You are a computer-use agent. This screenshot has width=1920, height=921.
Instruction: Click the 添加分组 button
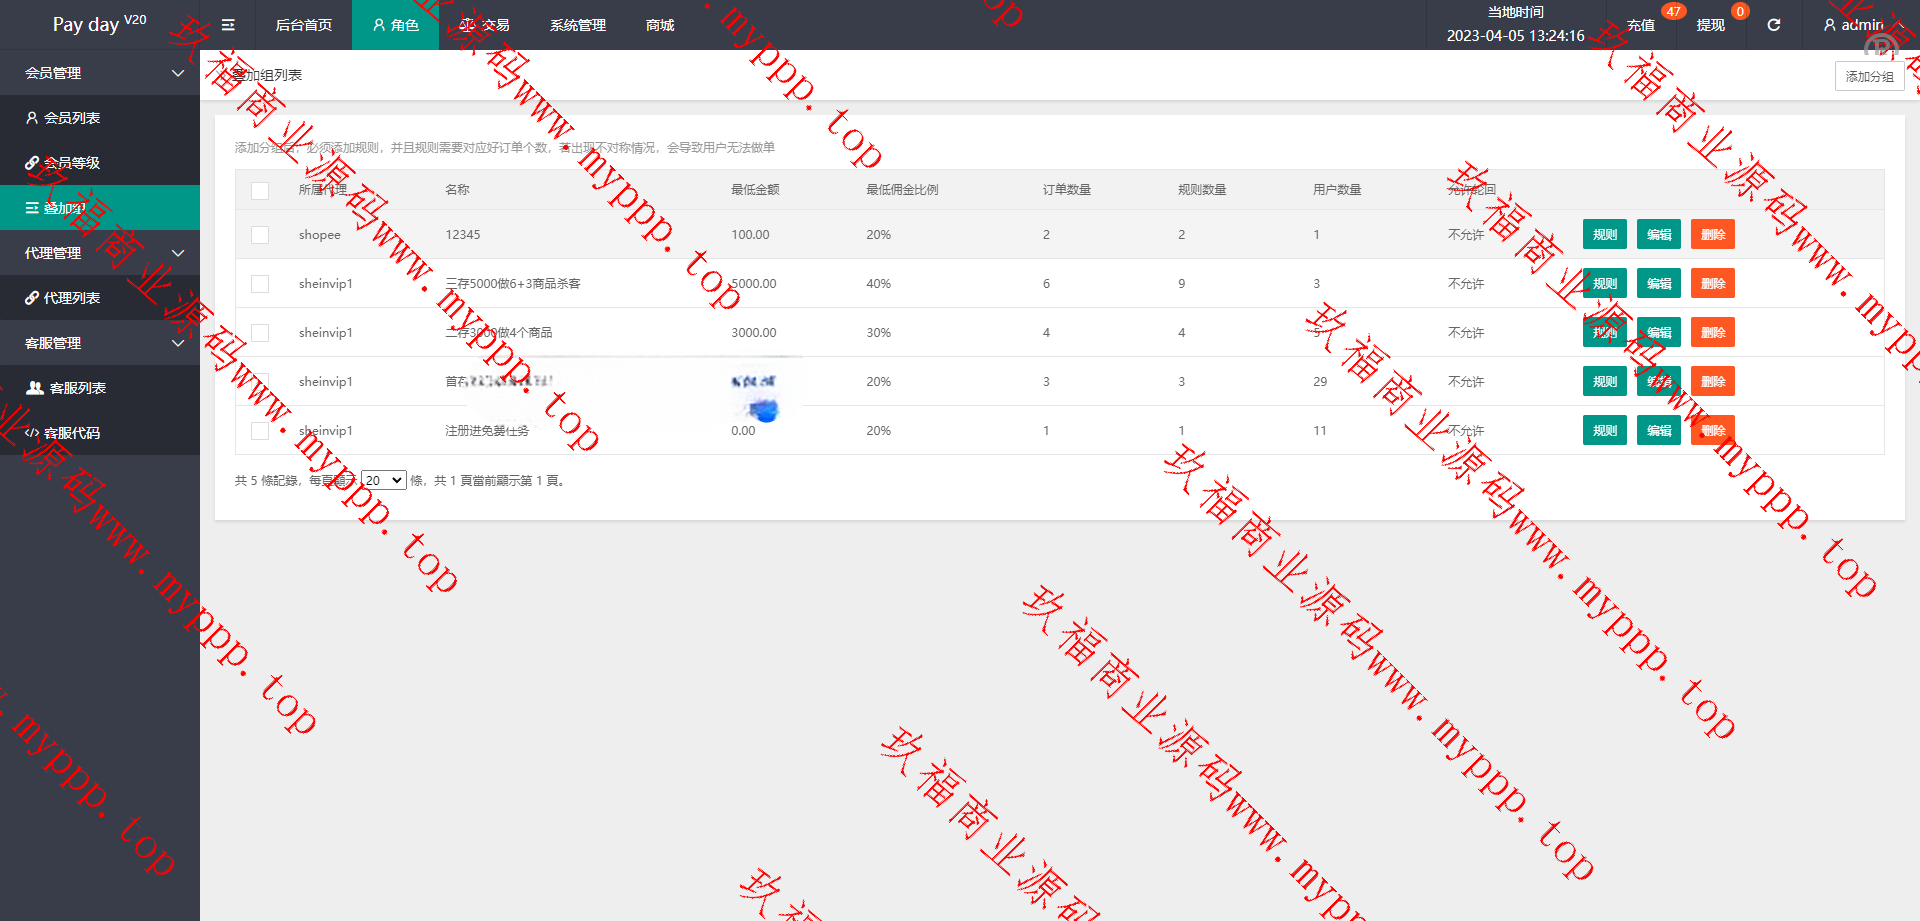(x=1868, y=76)
